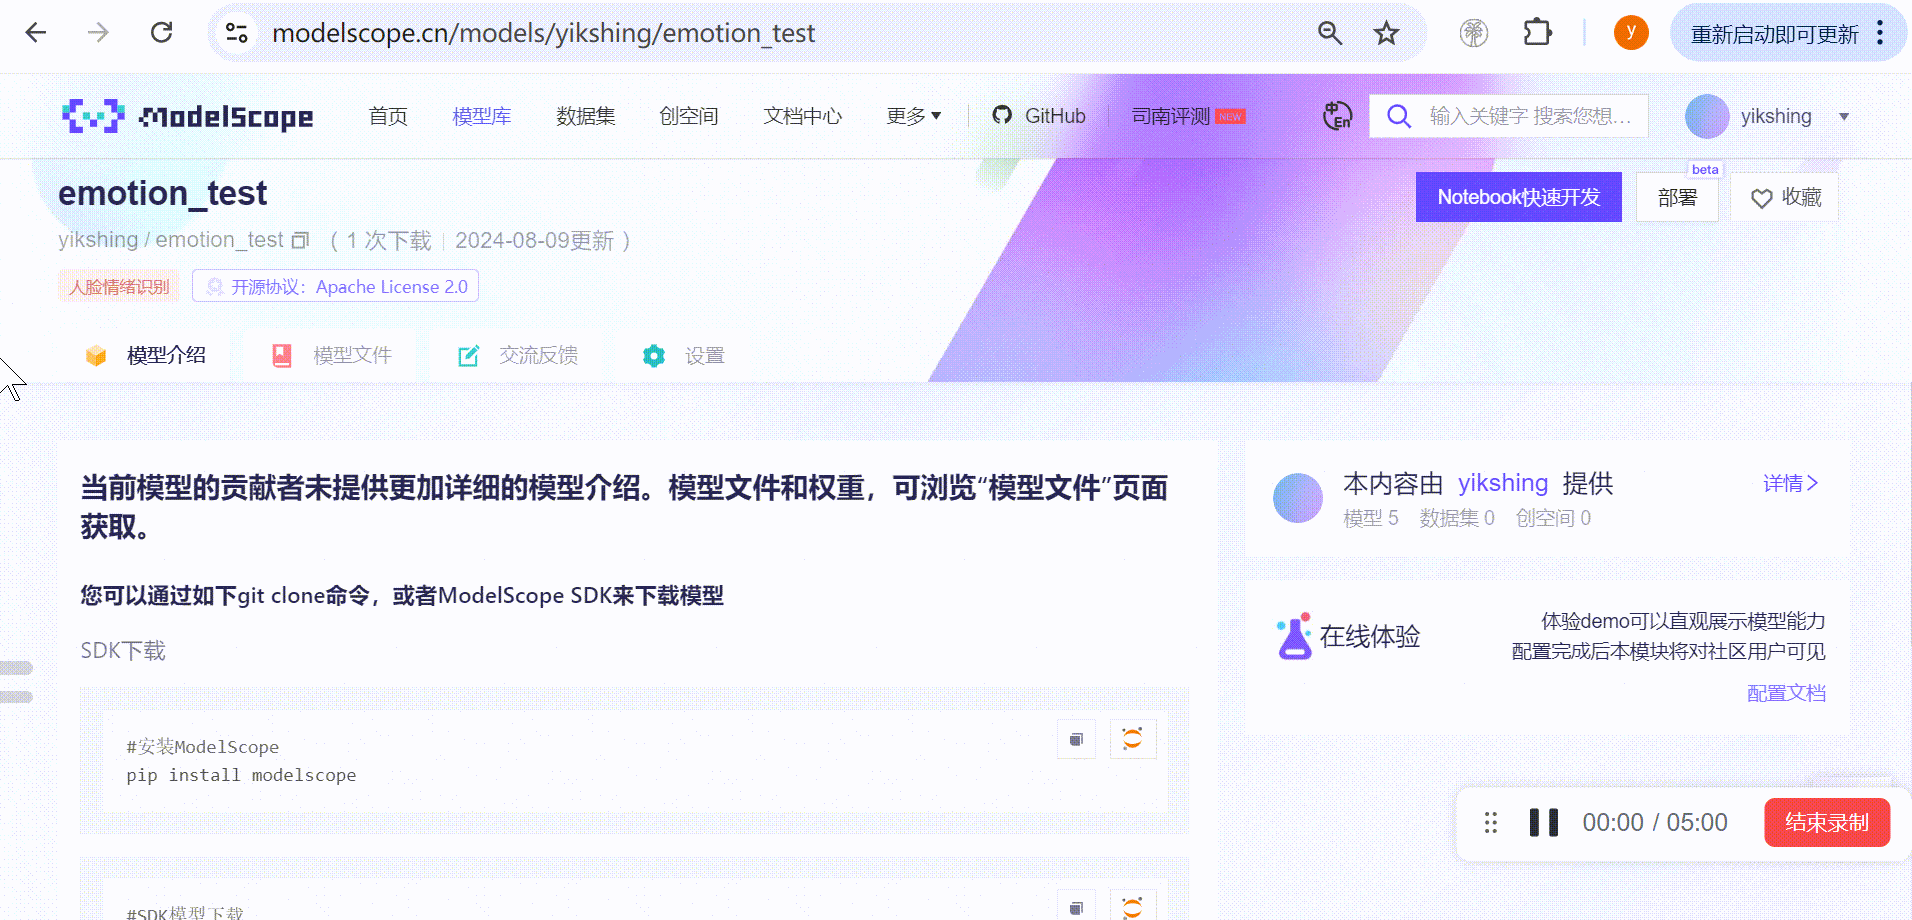Switch to 模型文件 tab
This screenshot has height=920, width=1912.
pos(332,355)
